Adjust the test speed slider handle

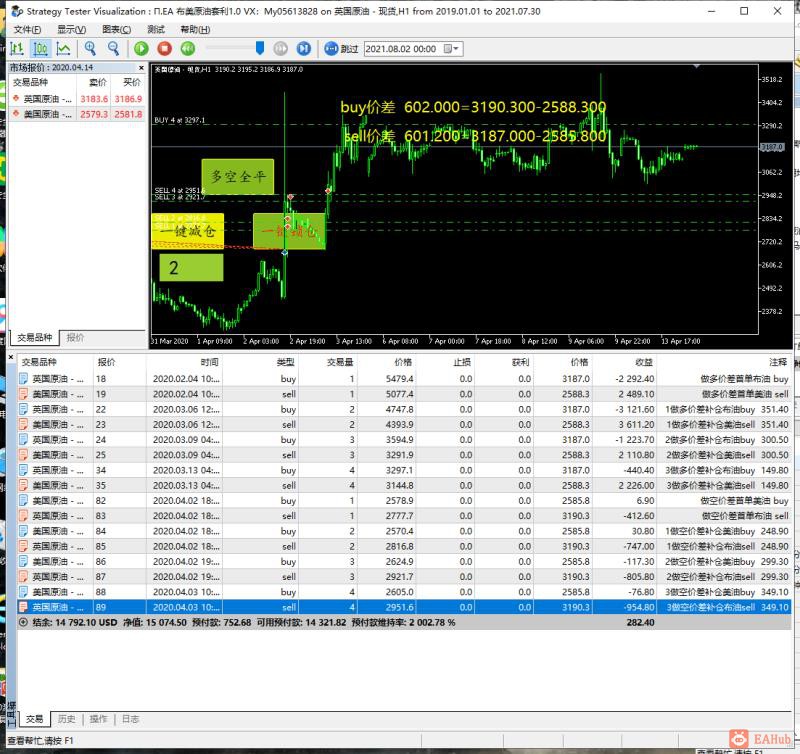pos(260,47)
